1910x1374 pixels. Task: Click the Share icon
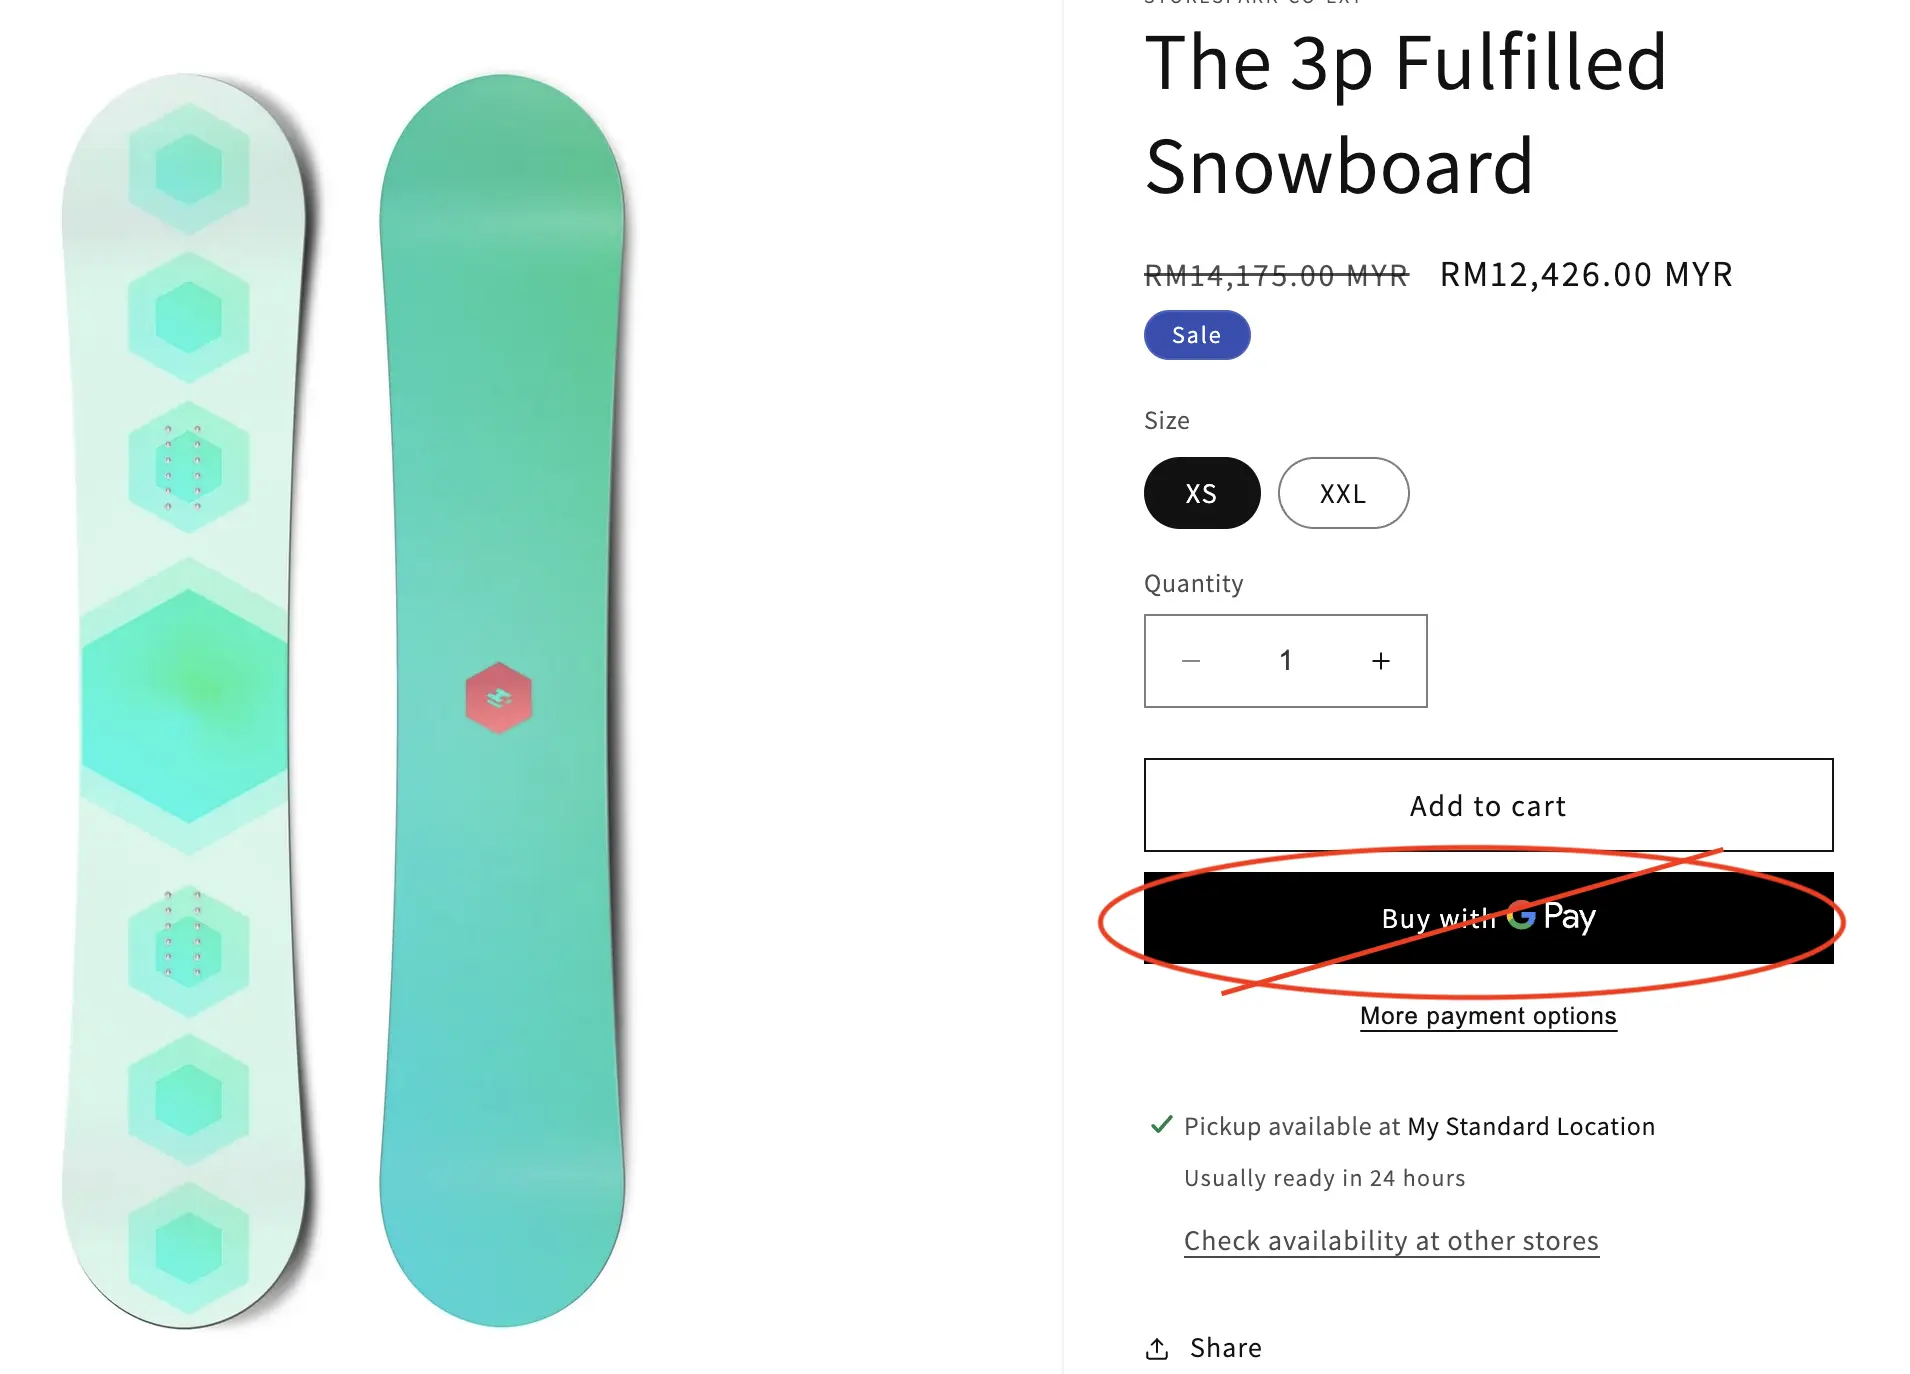pyautogui.click(x=1157, y=1347)
